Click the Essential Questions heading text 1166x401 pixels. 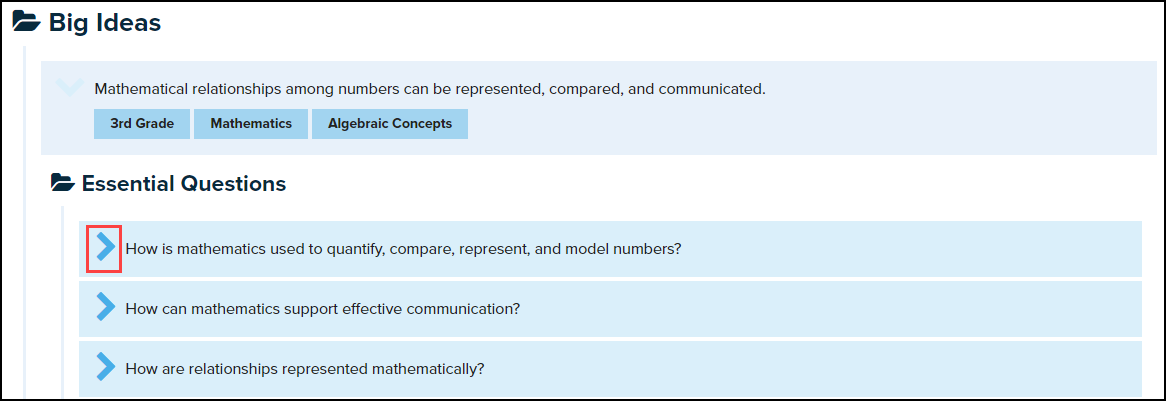pos(184,184)
